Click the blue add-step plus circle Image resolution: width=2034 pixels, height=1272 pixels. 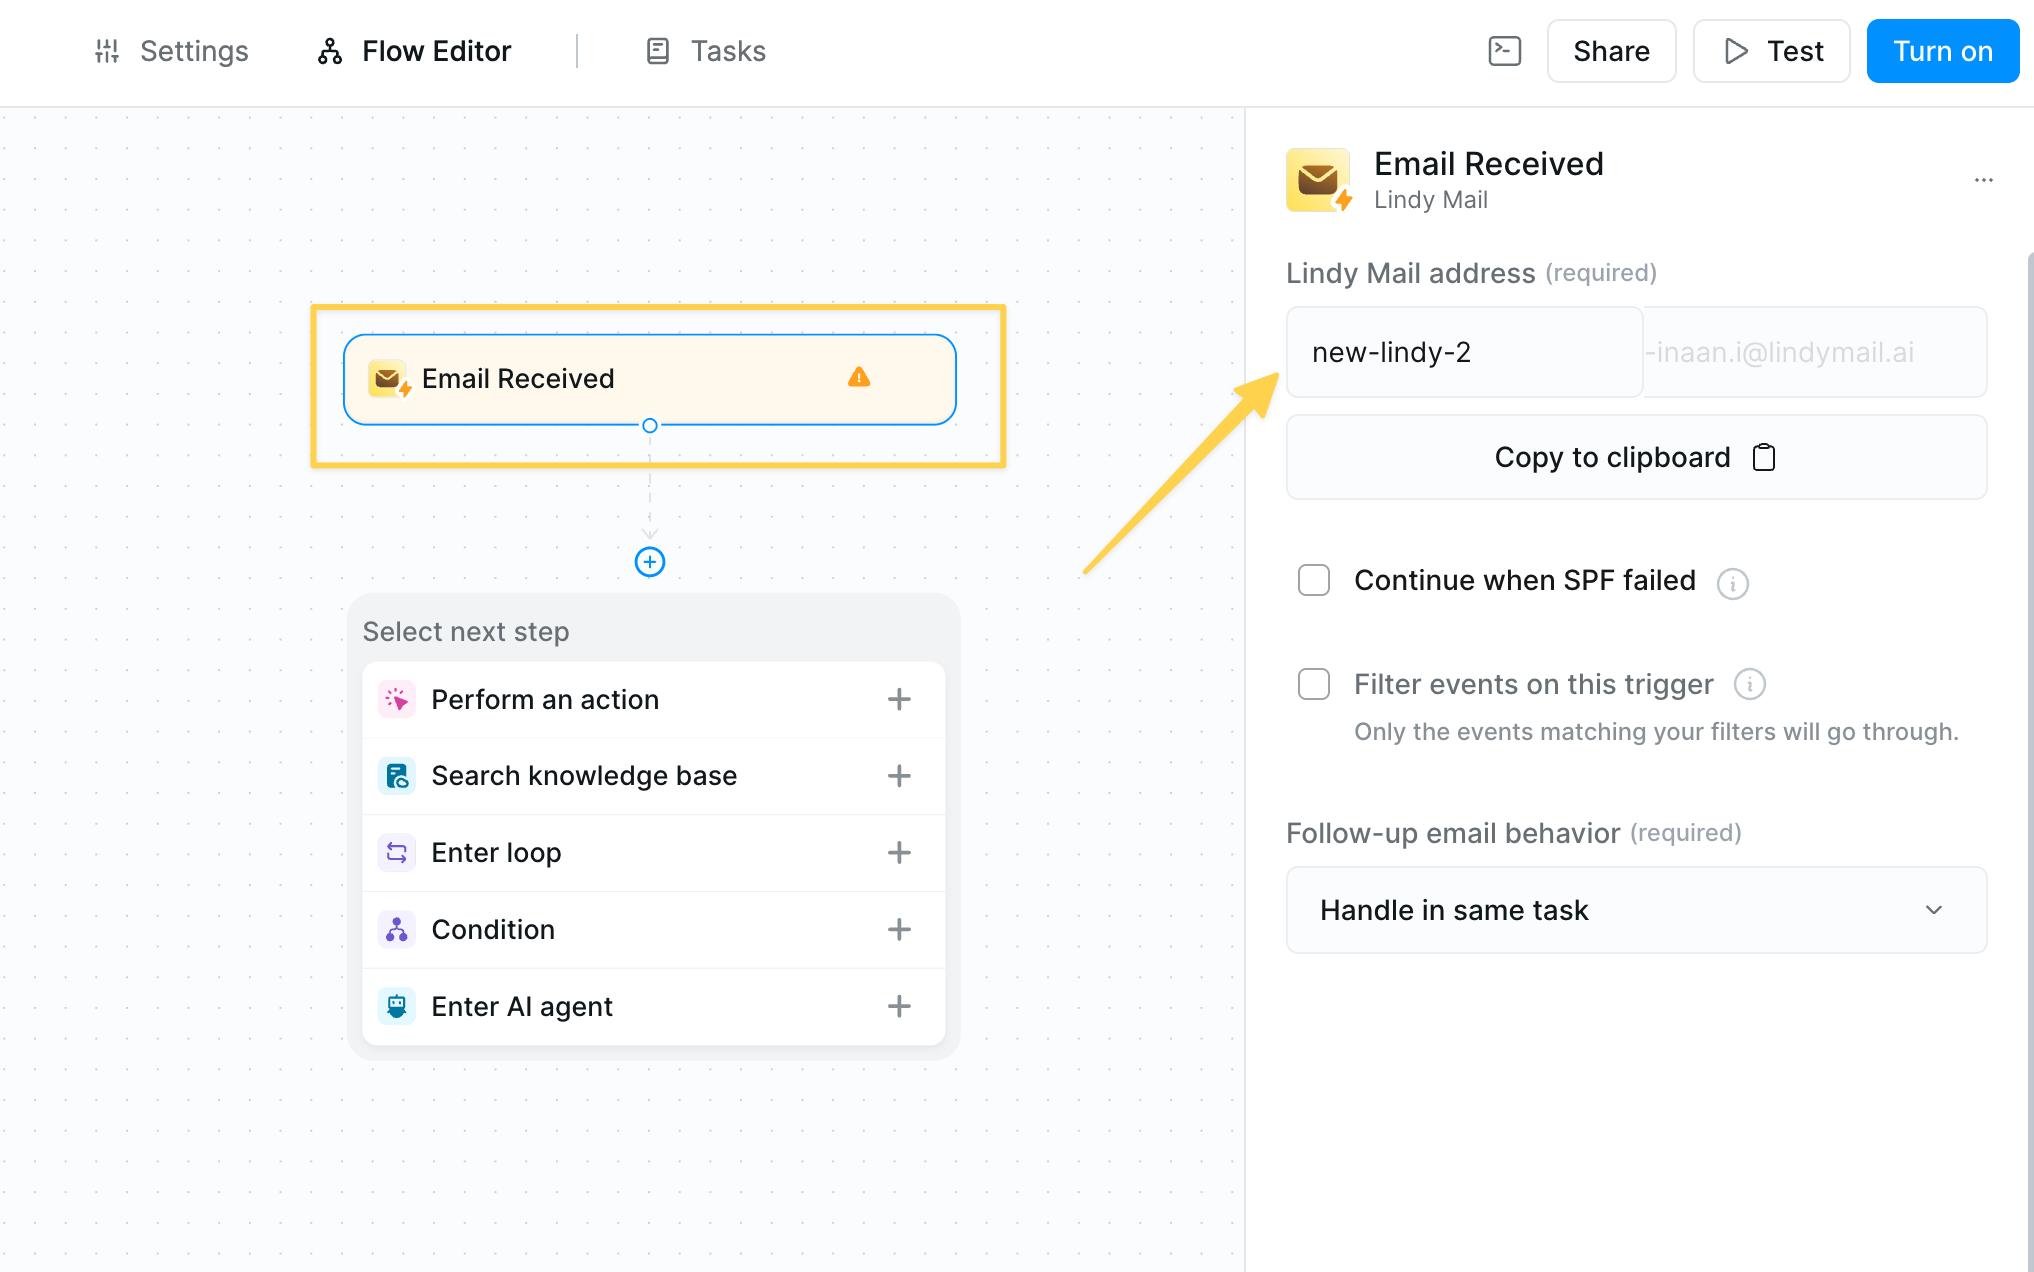(650, 562)
